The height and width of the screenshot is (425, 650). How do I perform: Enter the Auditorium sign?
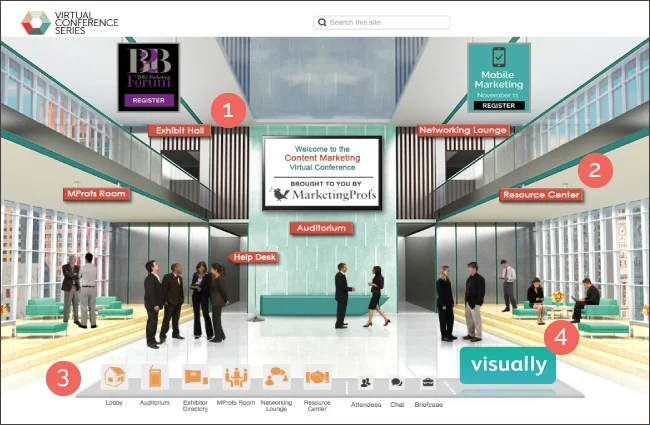[x=321, y=228]
